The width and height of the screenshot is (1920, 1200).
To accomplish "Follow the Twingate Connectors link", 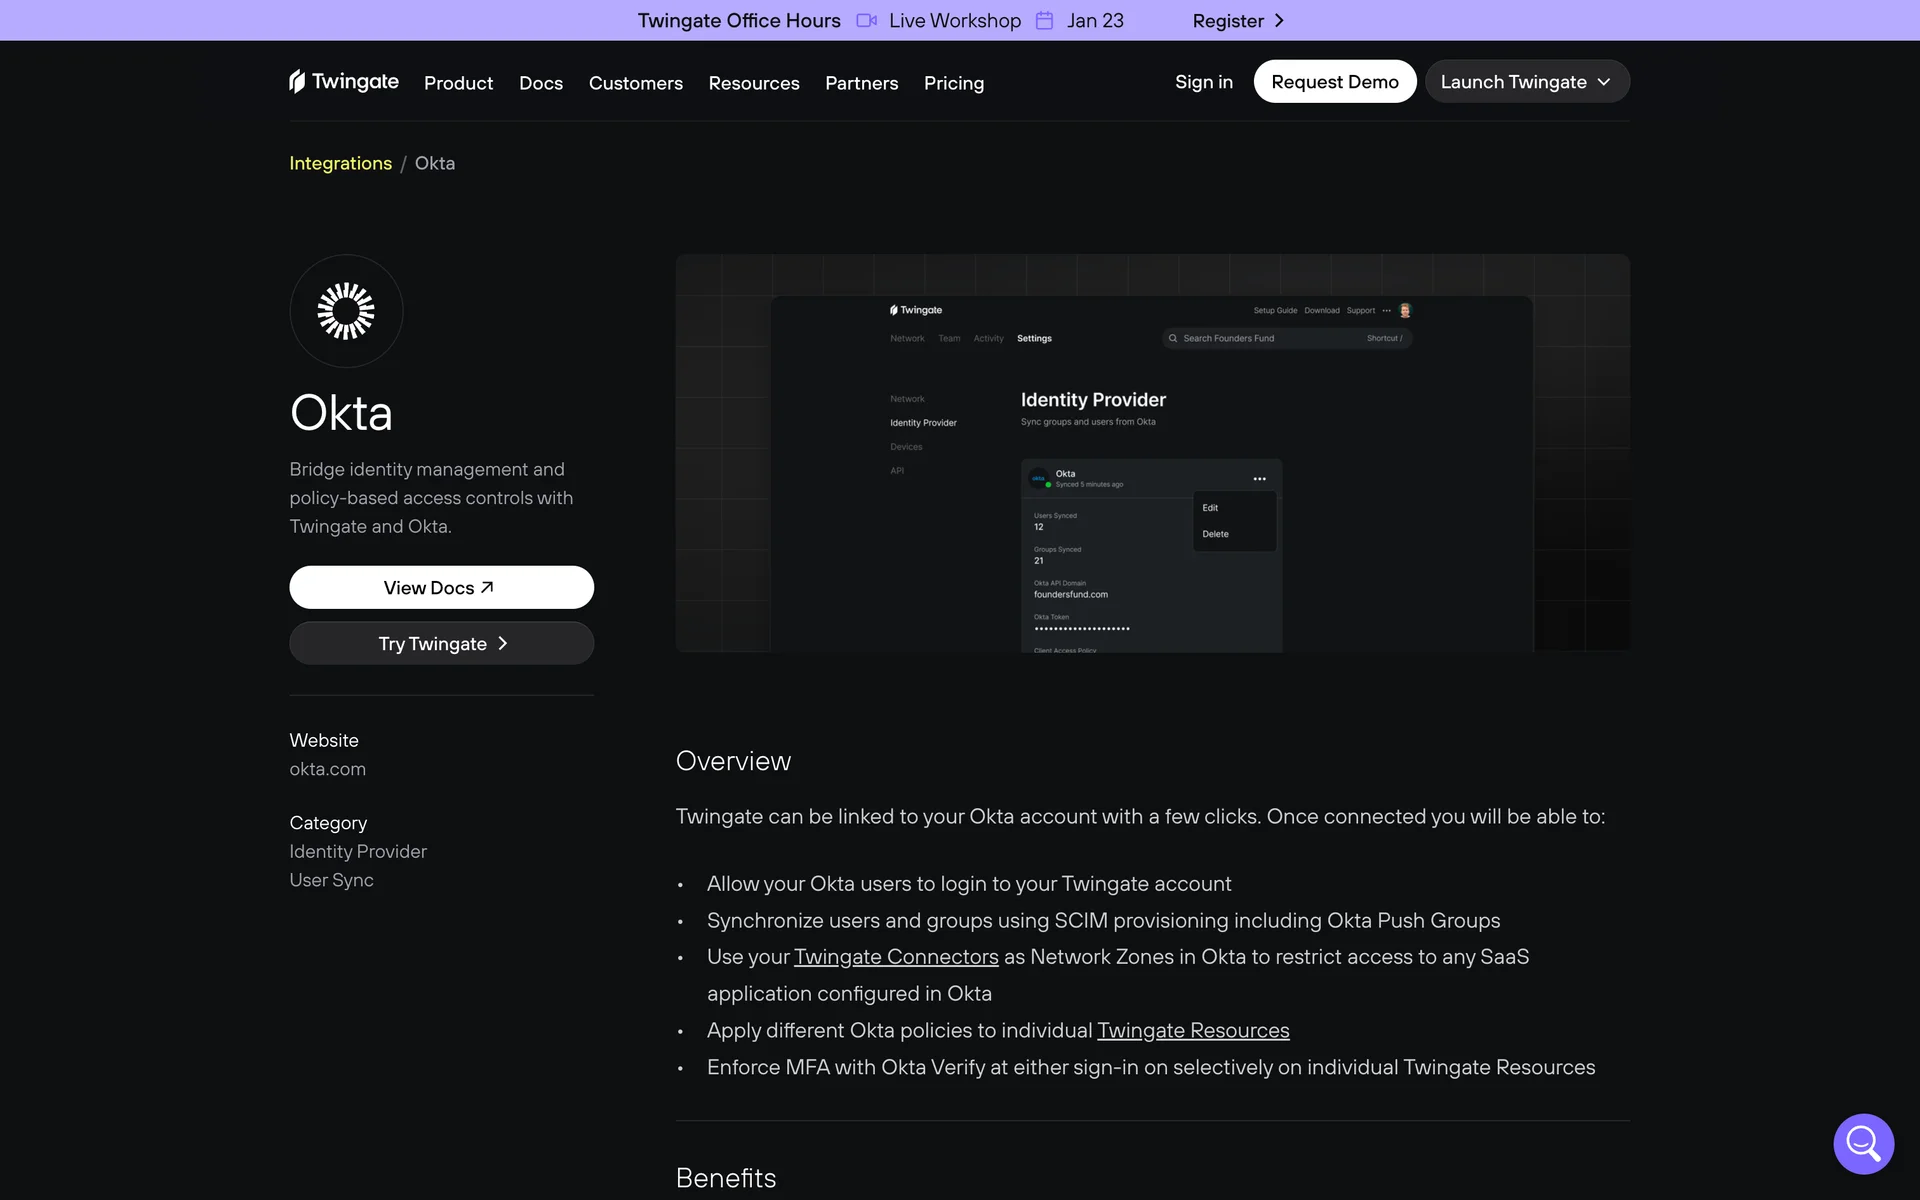I will [895, 957].
